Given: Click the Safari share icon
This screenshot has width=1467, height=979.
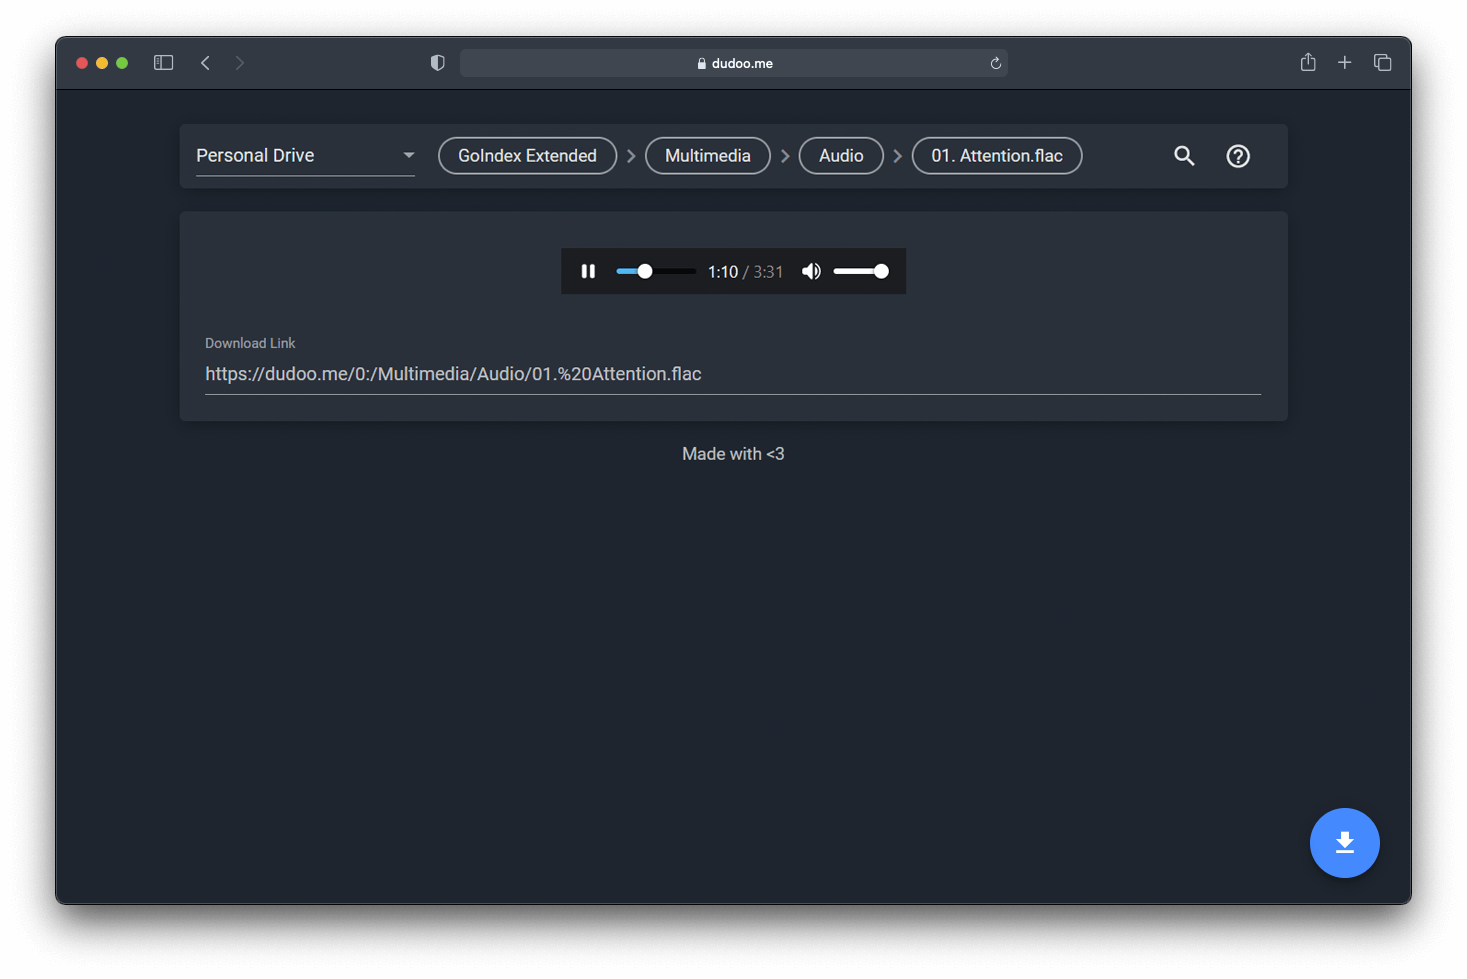Looking at the screenshot, I should click(1308, 63).
